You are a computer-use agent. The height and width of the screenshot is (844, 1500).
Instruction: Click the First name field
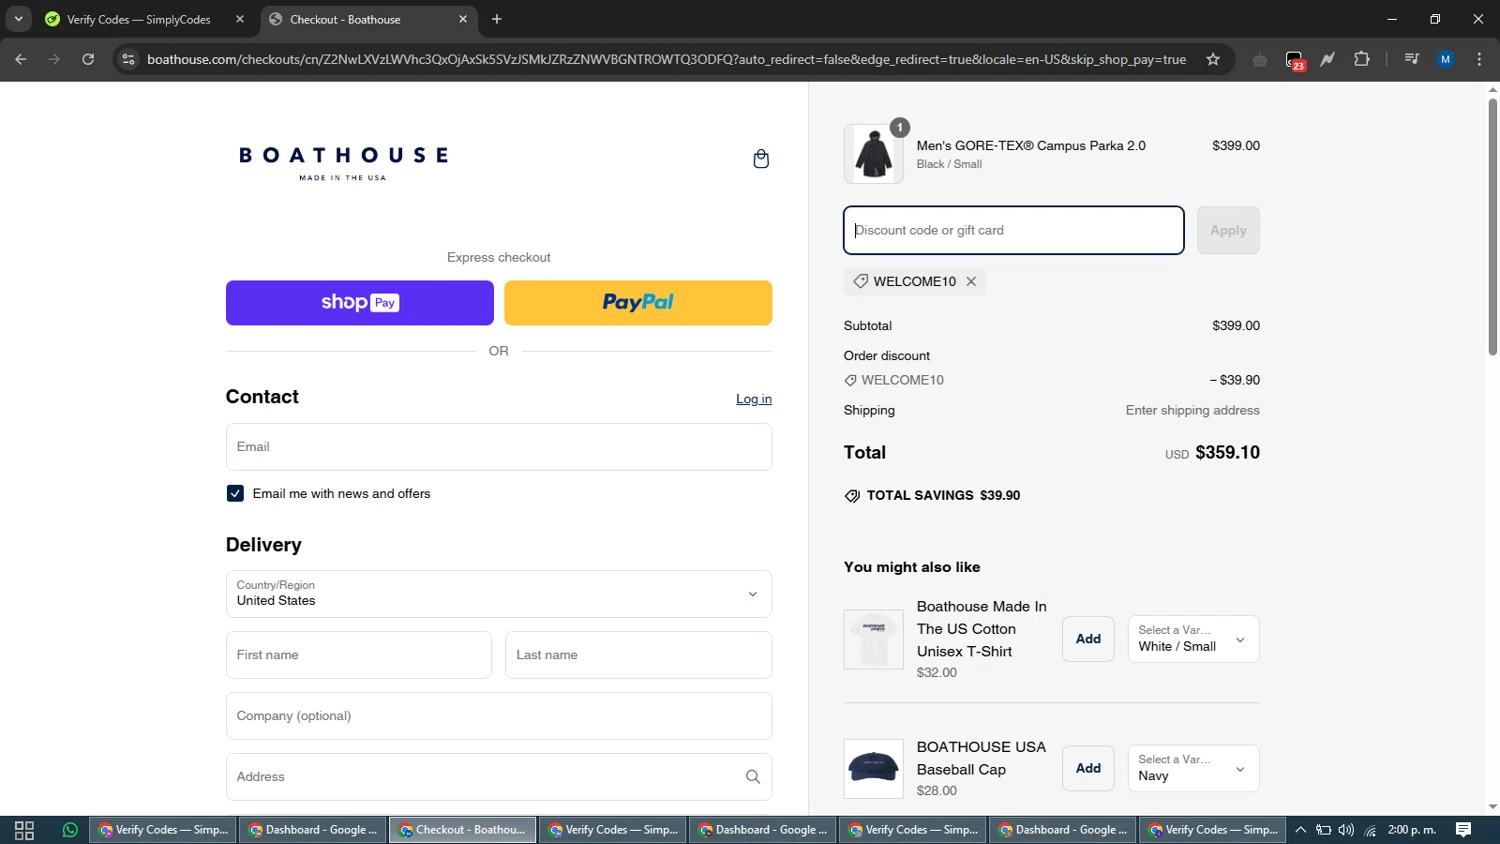[x=359, y=655]
